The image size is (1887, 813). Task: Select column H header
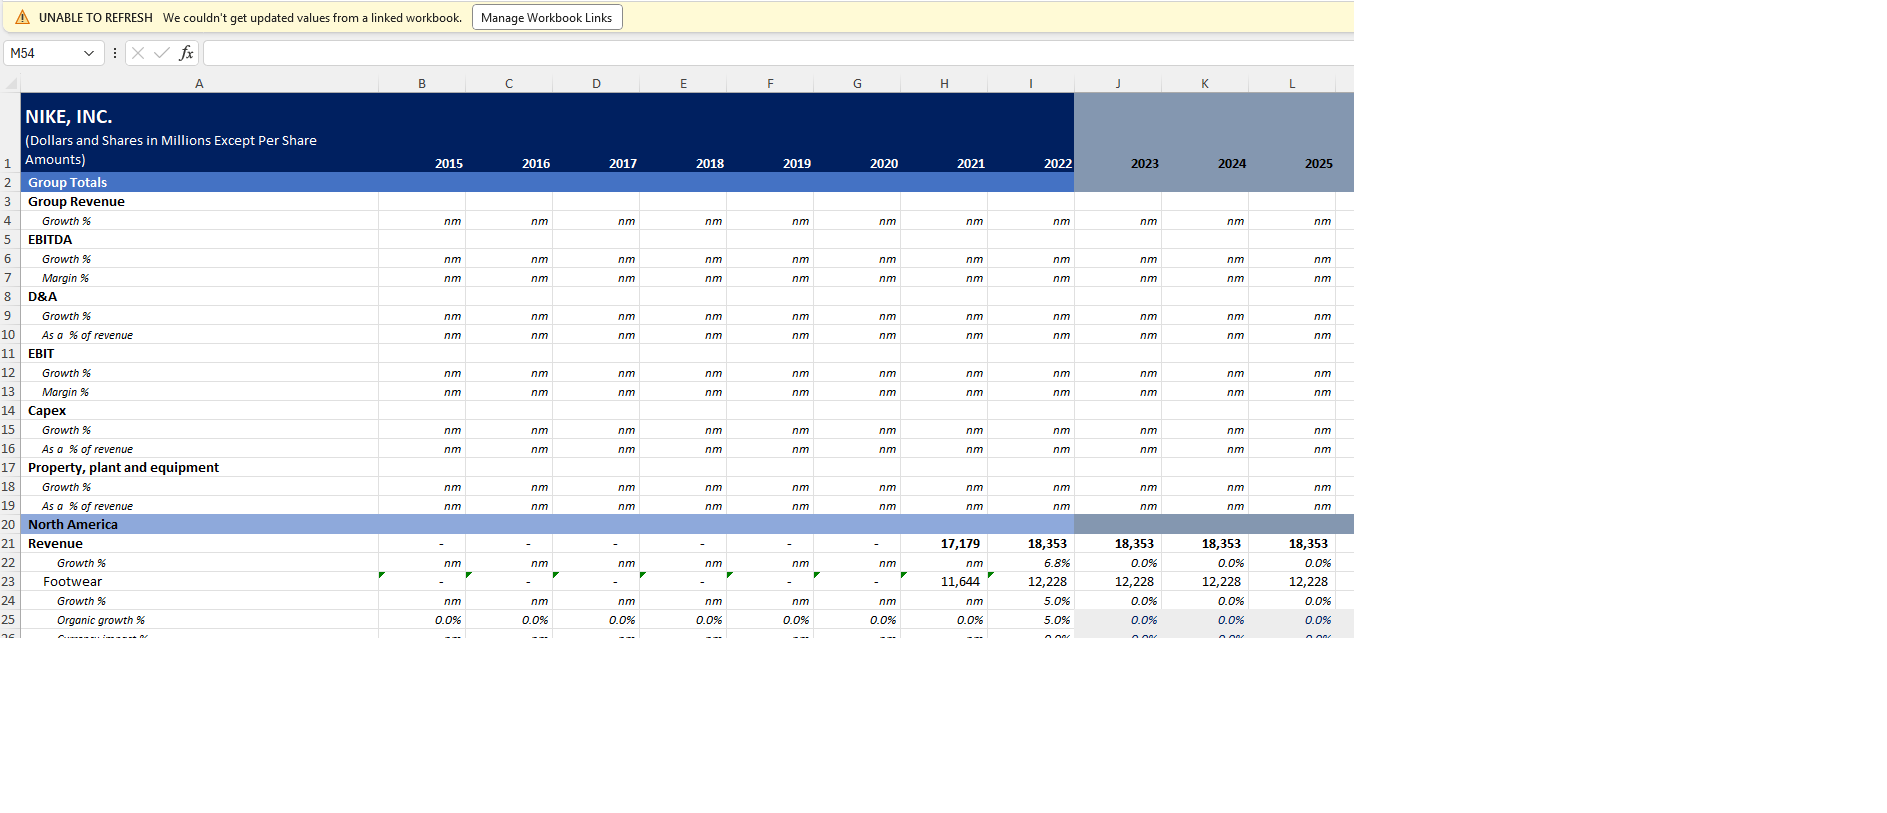pos(944,84)
